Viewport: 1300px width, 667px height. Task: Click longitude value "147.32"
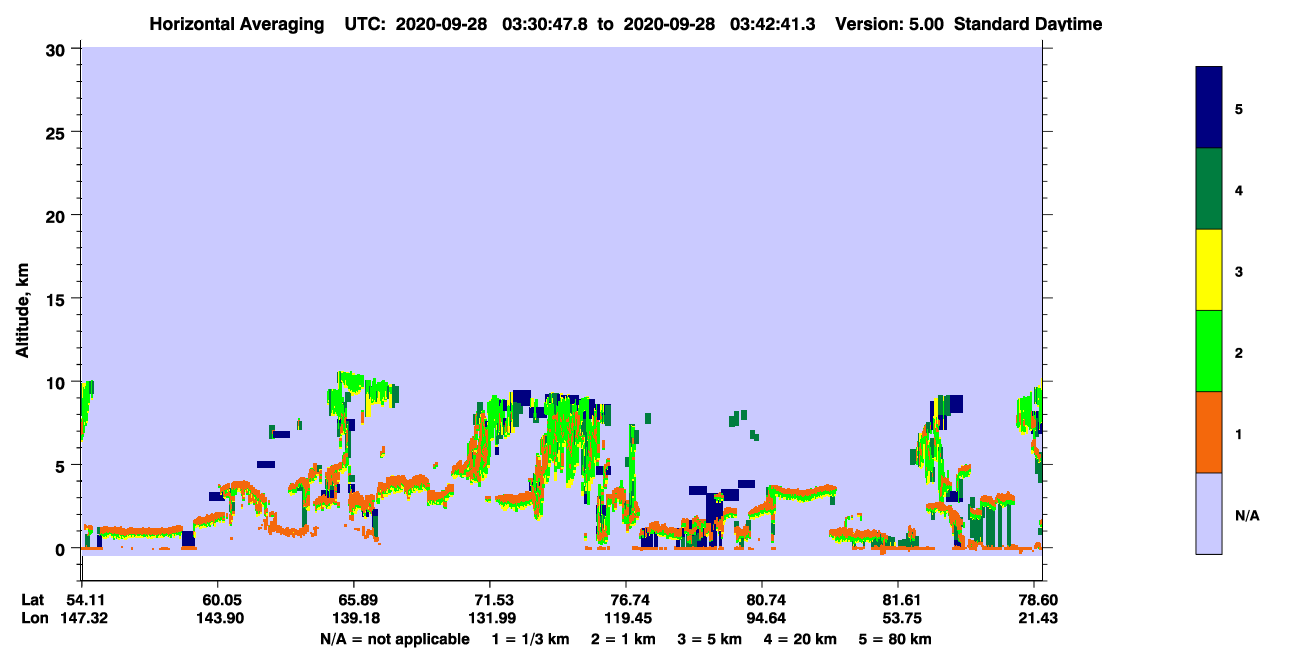coord(82,618)
